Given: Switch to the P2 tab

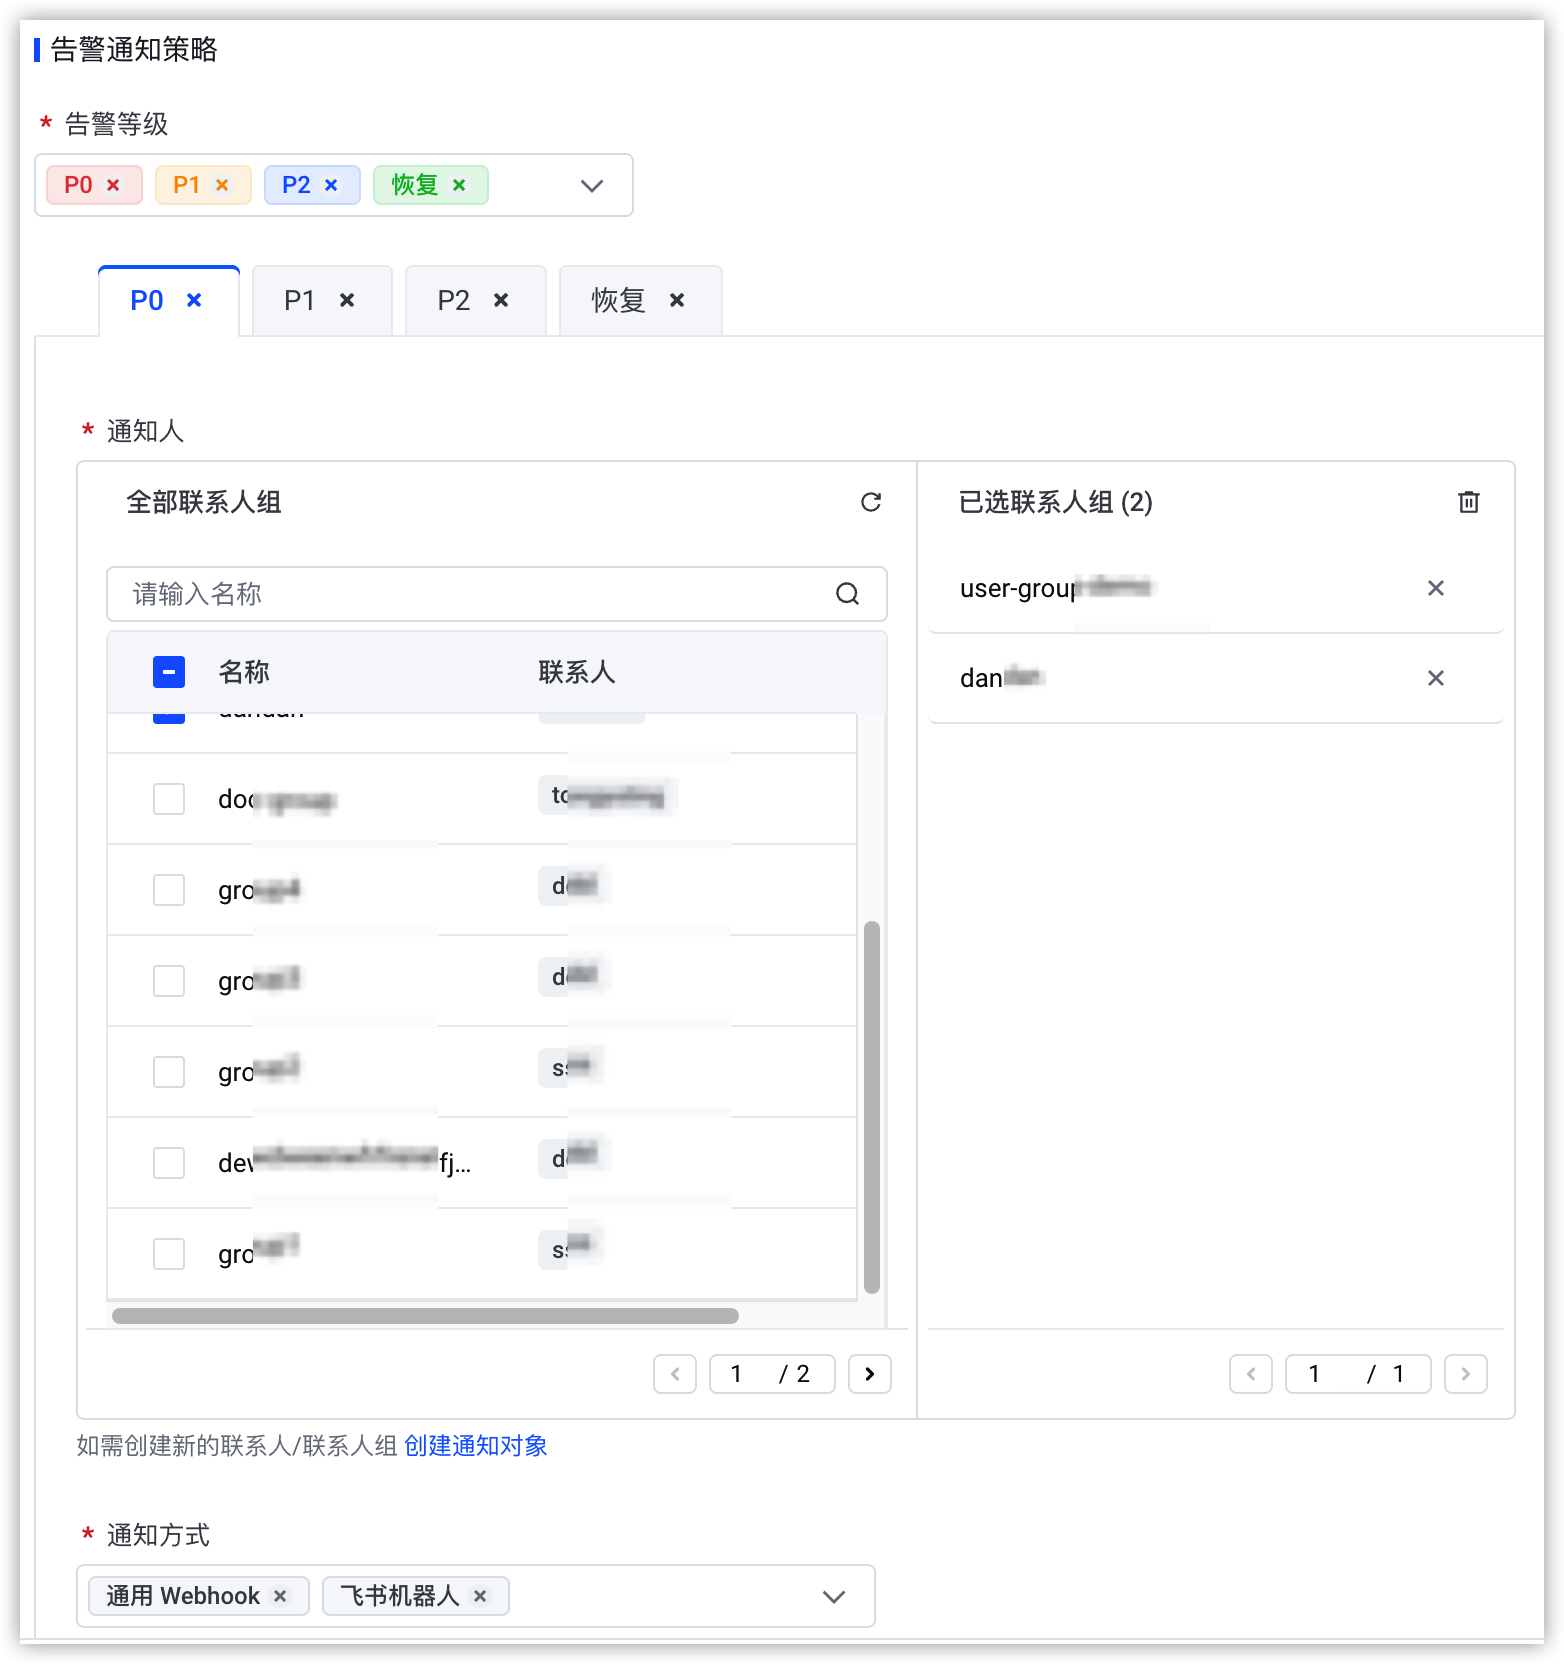Looking at the screenshot, I should pyautogui.click(x=454, y=300).
